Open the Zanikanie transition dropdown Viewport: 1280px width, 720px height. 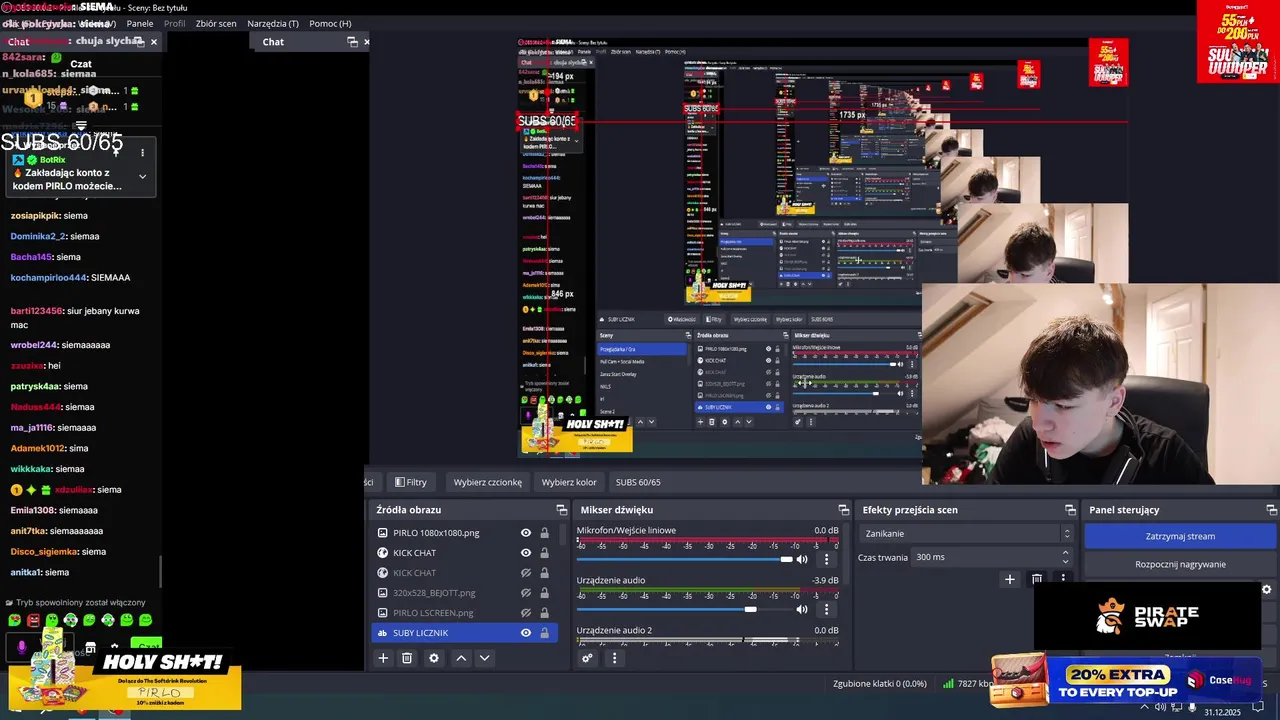[966, 534]
